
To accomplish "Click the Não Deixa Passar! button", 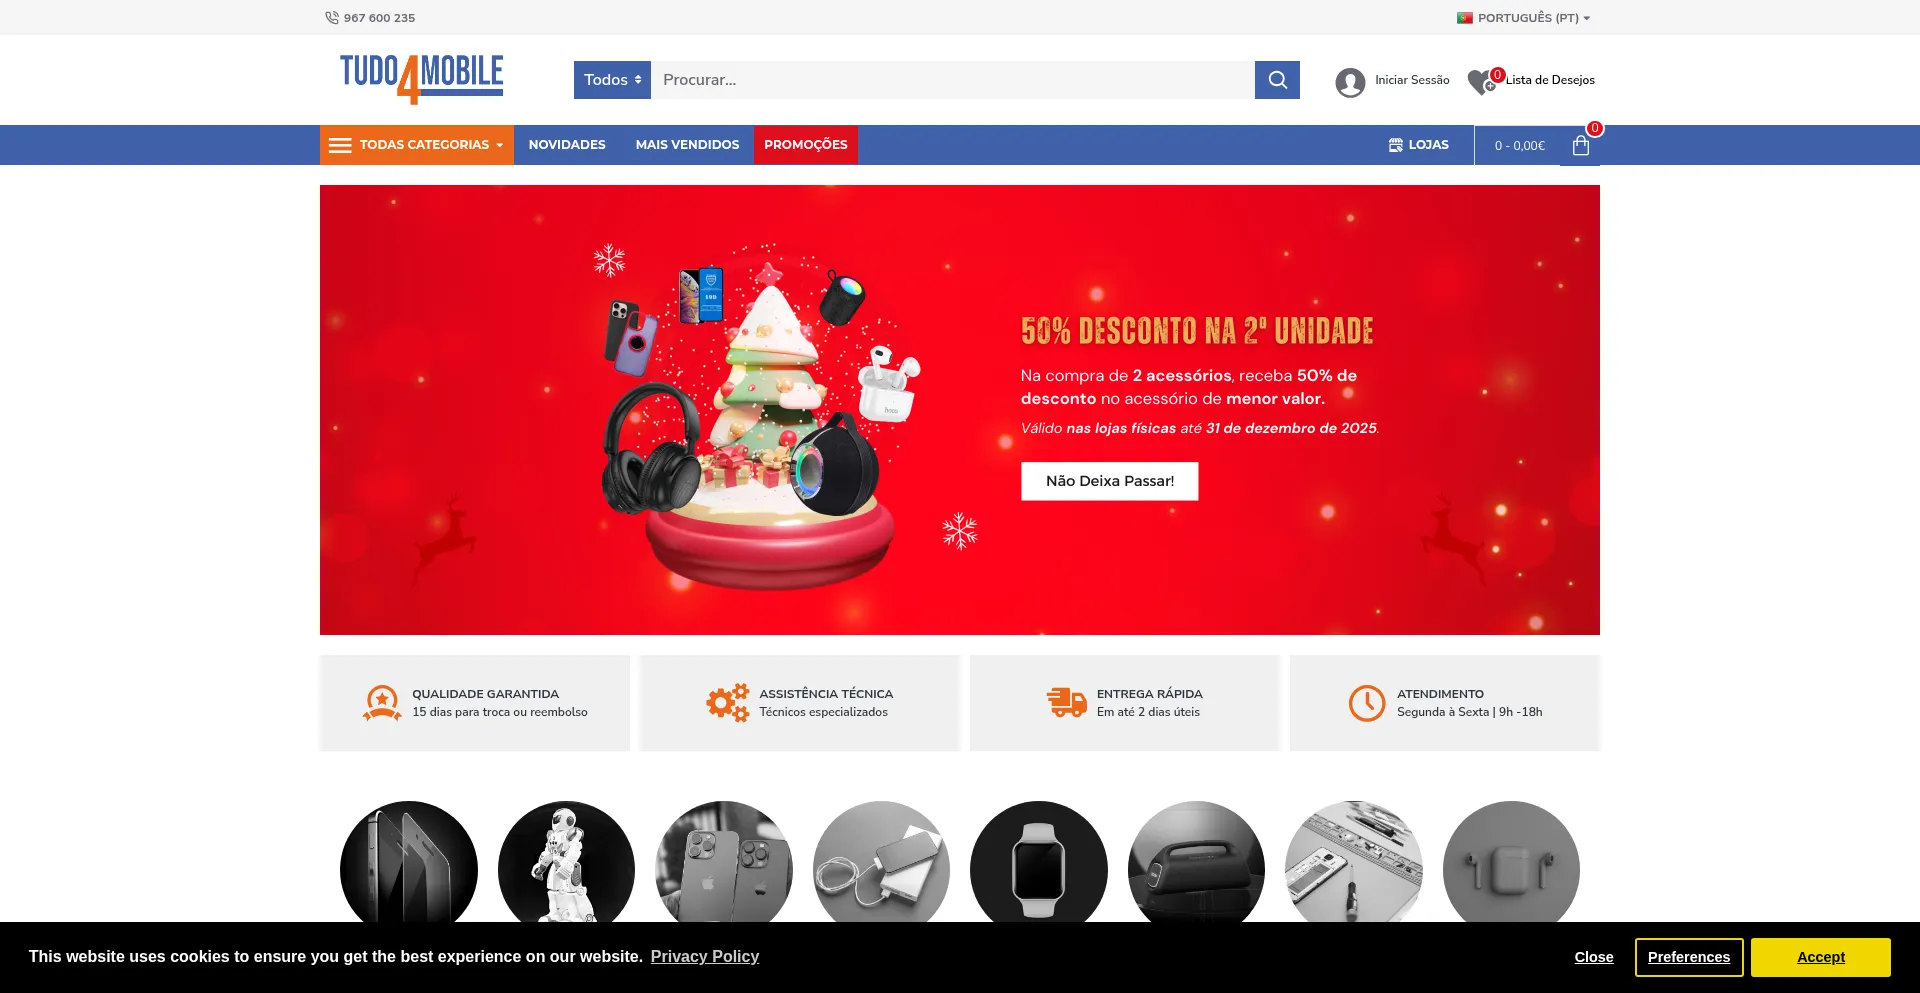I will pos(1110,481).
